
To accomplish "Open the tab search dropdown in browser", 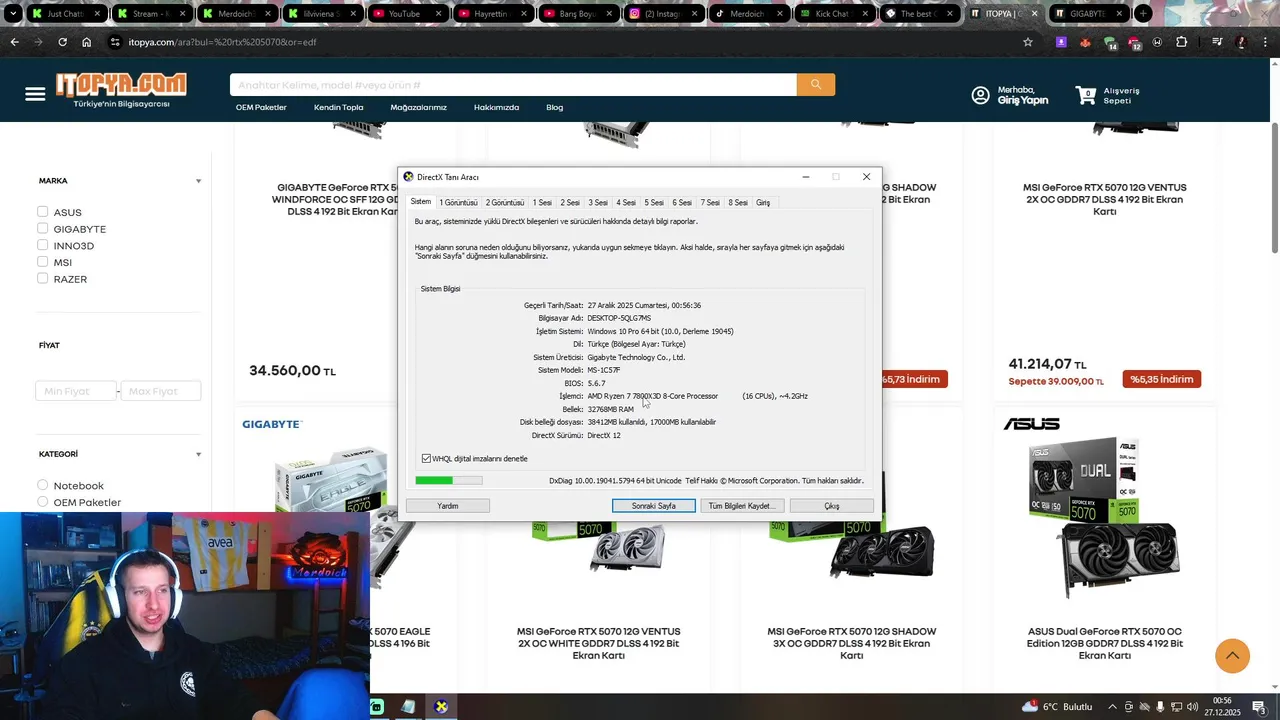I will (13, 14).
